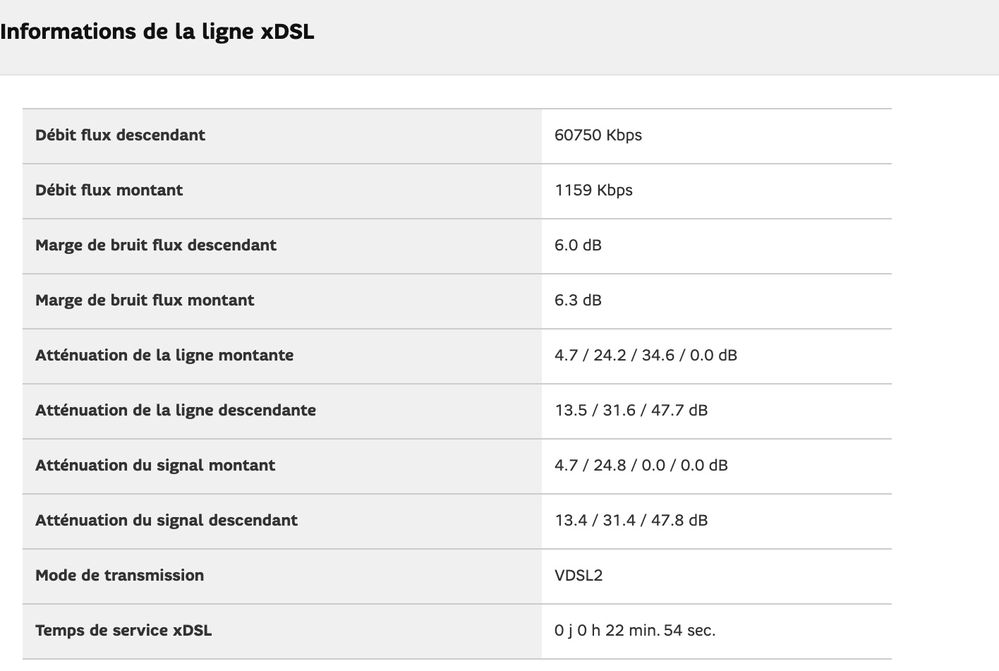Viewport: 999px width, 671px height.
Task: Select the 4.7 / 24.2 / 34.6 / 0.0 dB value
Action: coord(646,355)
